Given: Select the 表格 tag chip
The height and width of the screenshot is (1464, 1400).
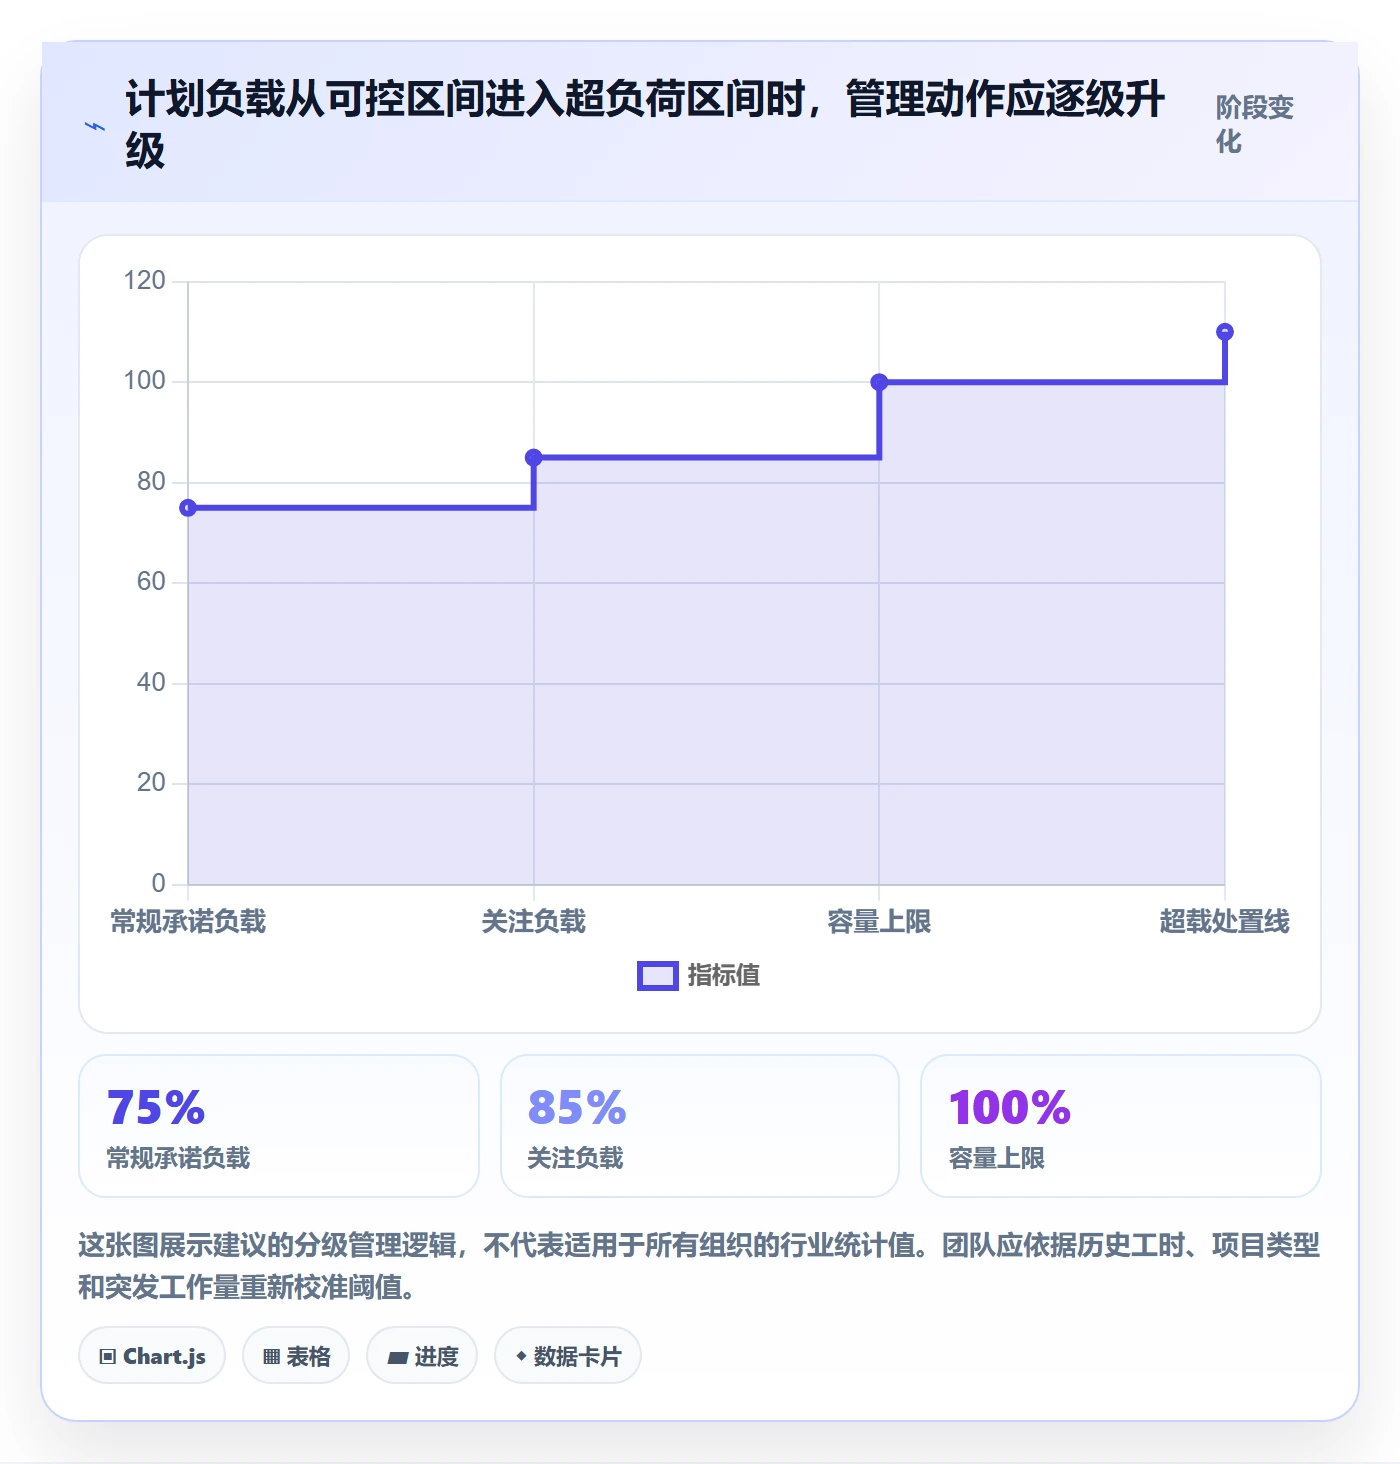Looking at the screenshot, I should [x=296, y=1356].
